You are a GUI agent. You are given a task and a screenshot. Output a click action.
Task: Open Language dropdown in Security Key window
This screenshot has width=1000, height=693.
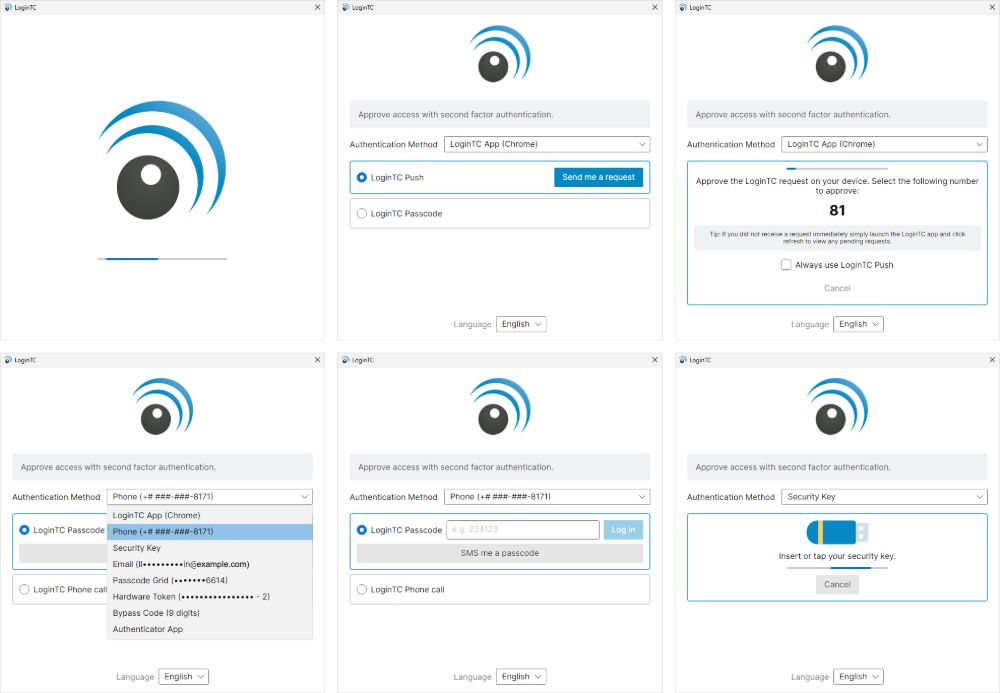(x=858, y=676)
